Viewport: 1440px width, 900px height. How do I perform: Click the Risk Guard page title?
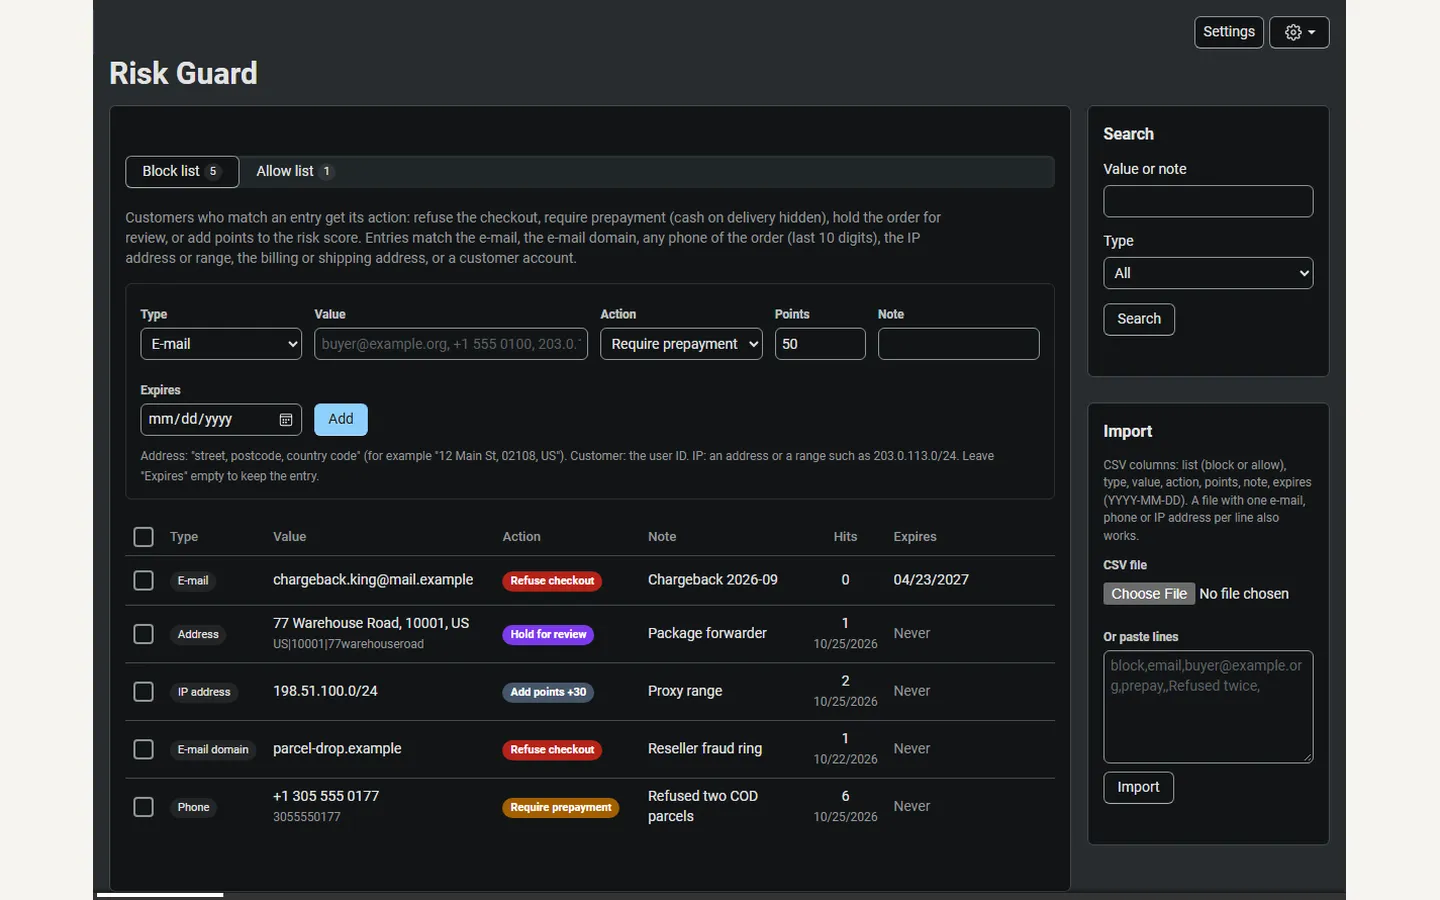click(x=183, y=73)
